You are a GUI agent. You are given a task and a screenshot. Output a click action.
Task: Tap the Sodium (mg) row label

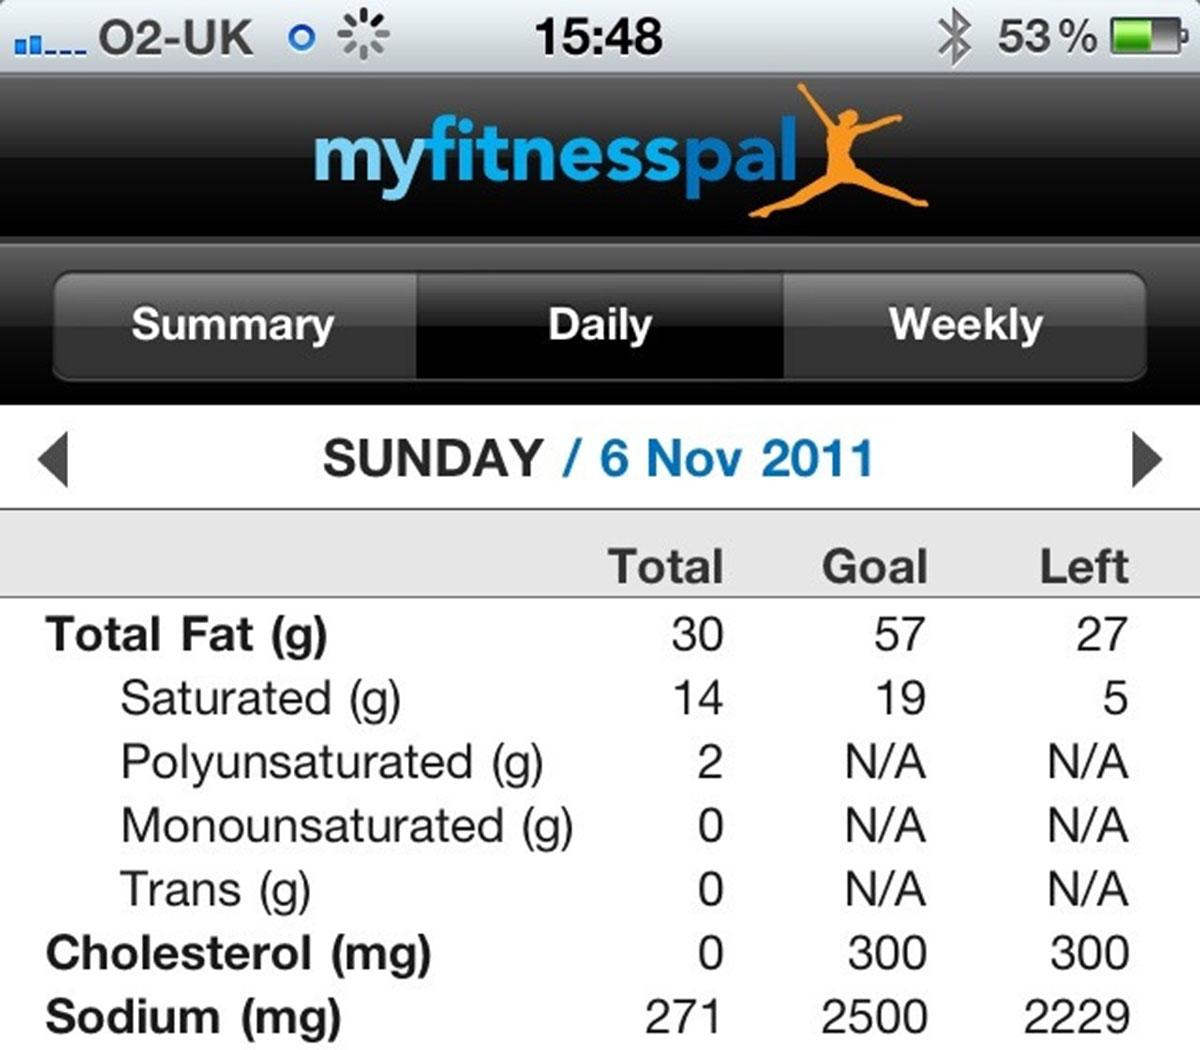pos(193,1017)
